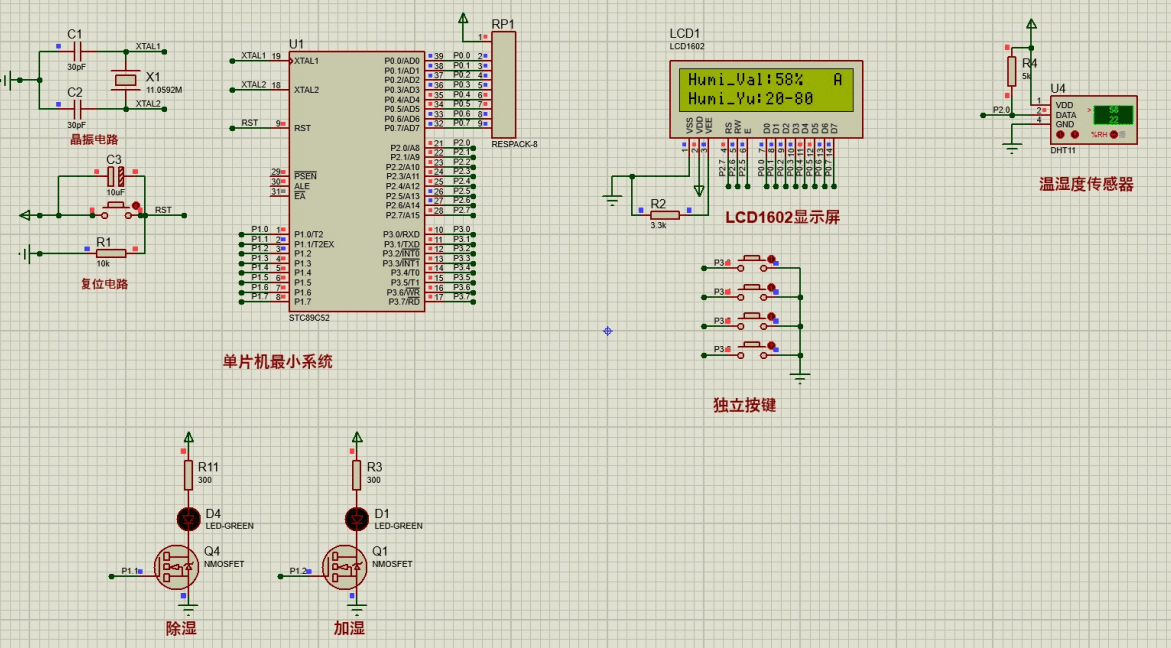Click the STC89C52 microcontroller chip body
Image resolution: width=1171 pixels, height=648 pixels.
click(x=357, y=180)
